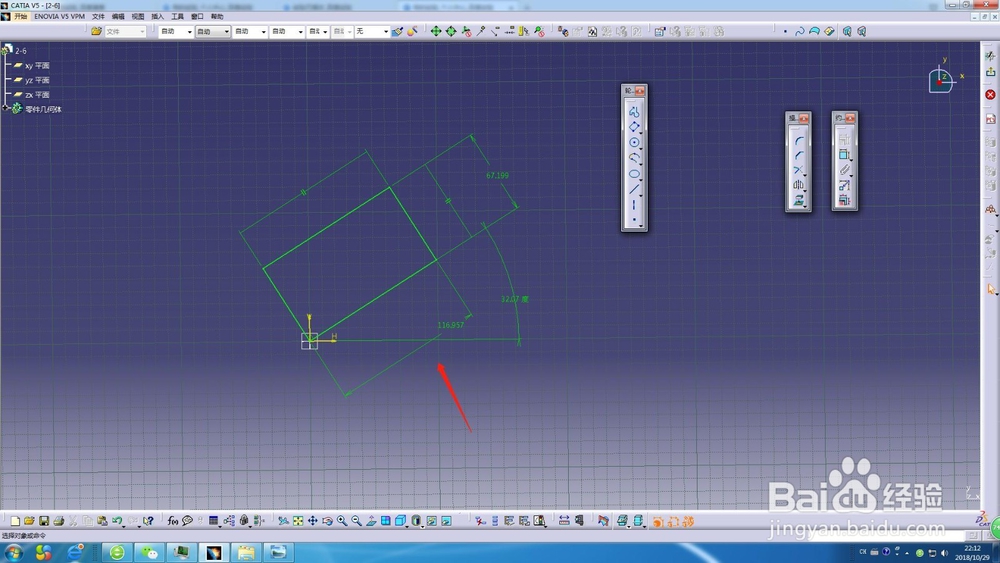The height and width of the screenshot is (563, 1000).
Task: Select the mirror tool in operations palette
Action: click(x=798, y=185)
